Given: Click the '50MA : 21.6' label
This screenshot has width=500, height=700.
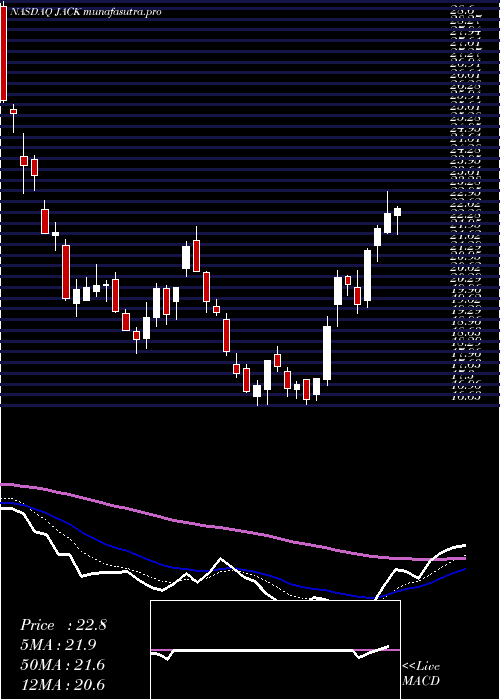Looking at the screenshot, I should click(x=62, y=665).
